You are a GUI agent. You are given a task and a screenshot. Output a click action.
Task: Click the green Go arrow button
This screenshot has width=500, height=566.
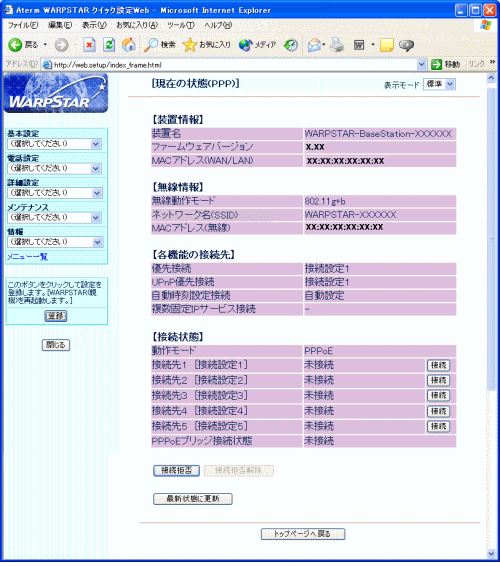pos(436,64)
